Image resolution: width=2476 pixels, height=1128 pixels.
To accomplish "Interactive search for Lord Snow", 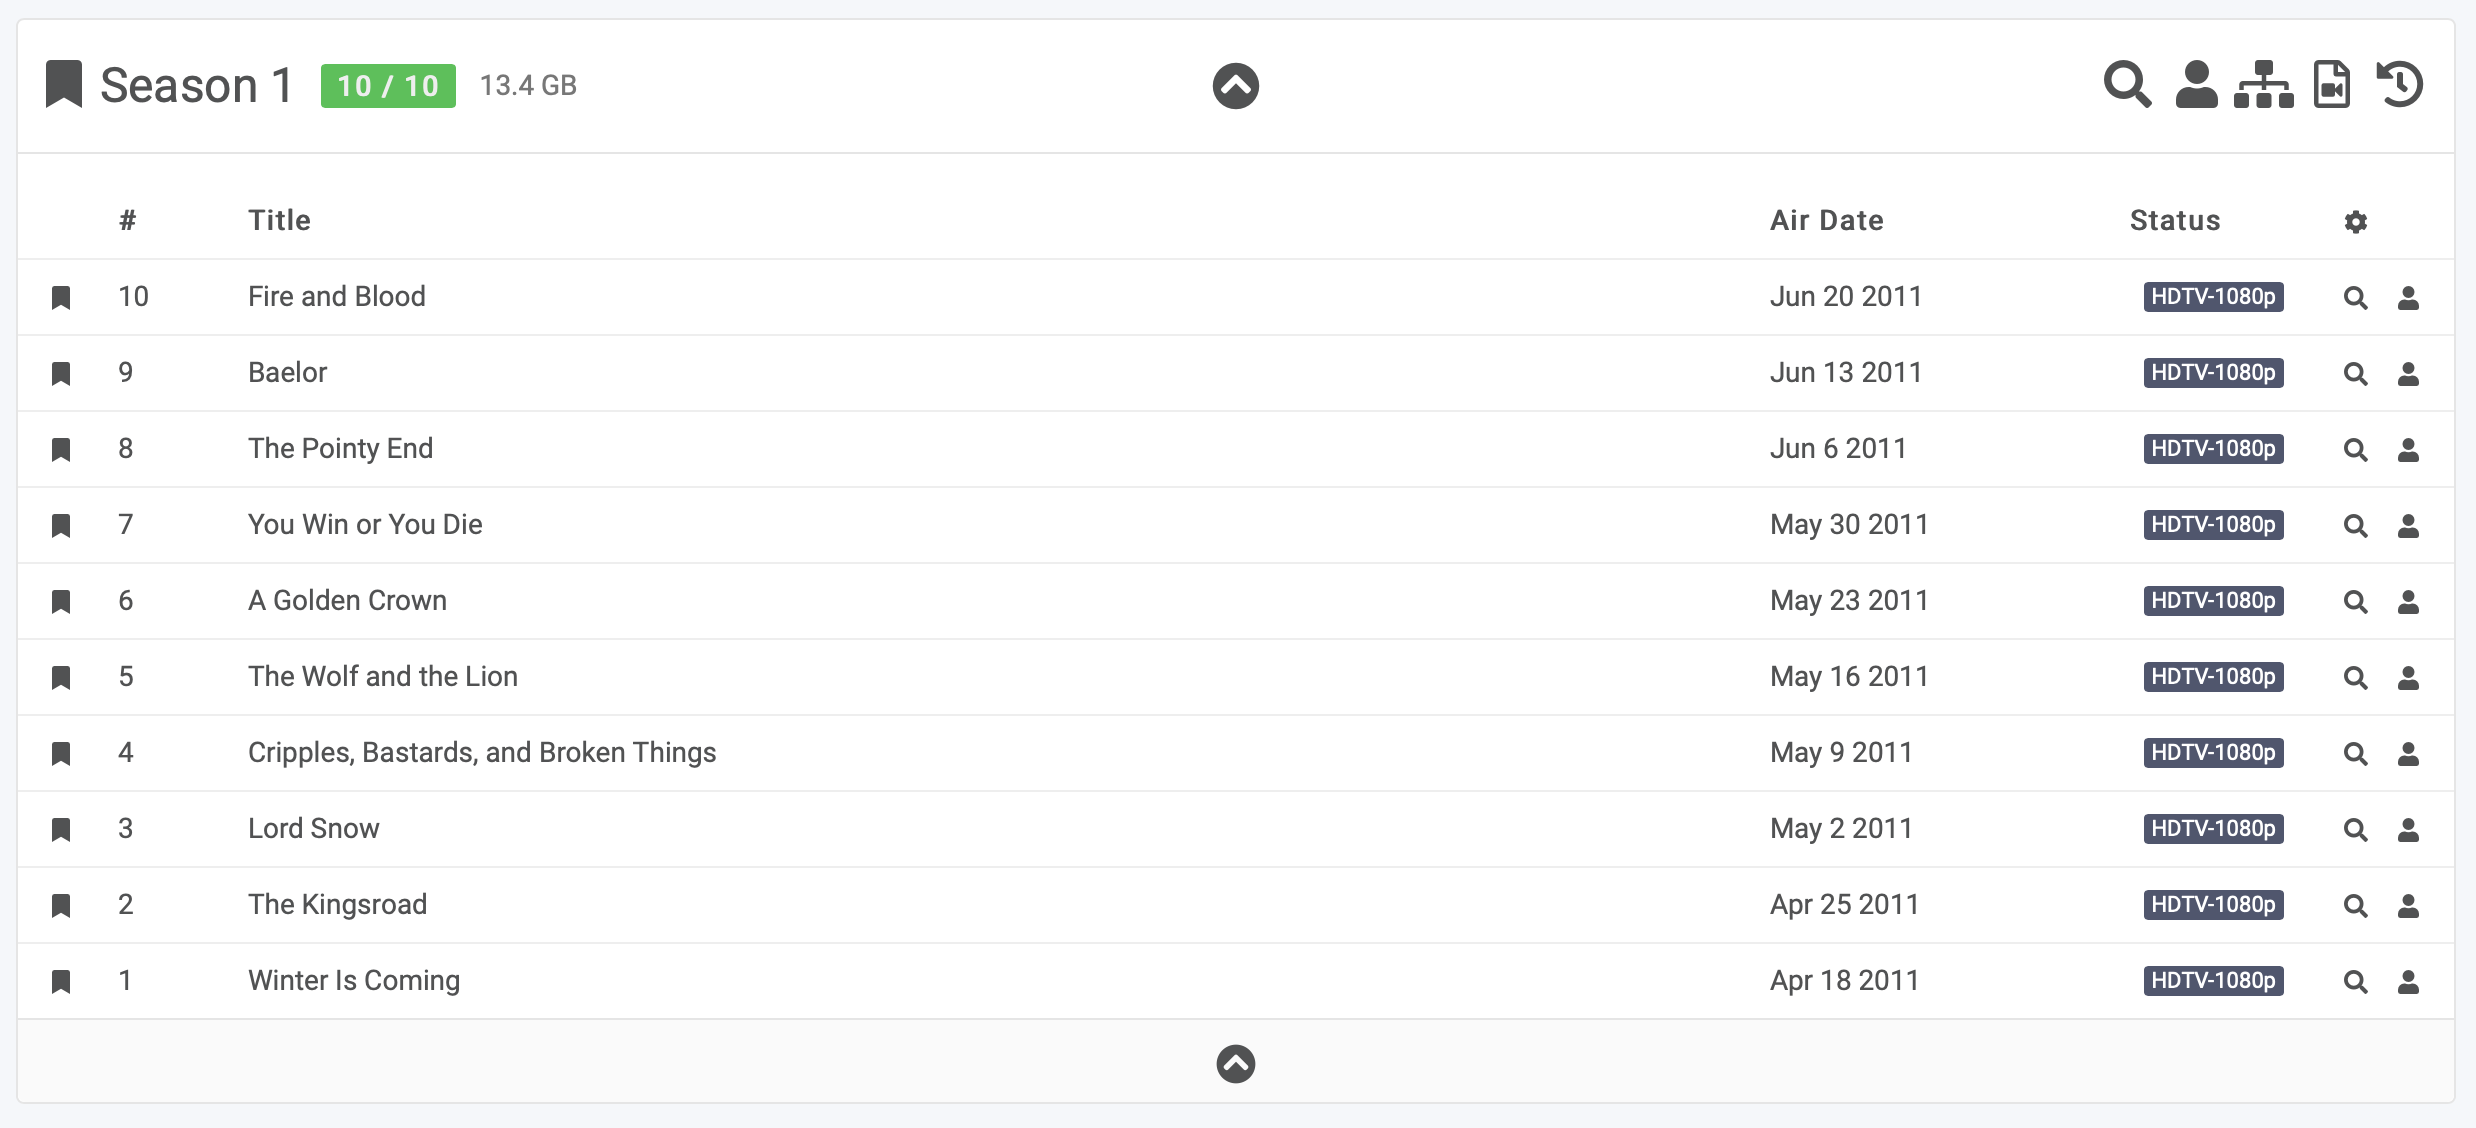I will (x=2409, y=830).
